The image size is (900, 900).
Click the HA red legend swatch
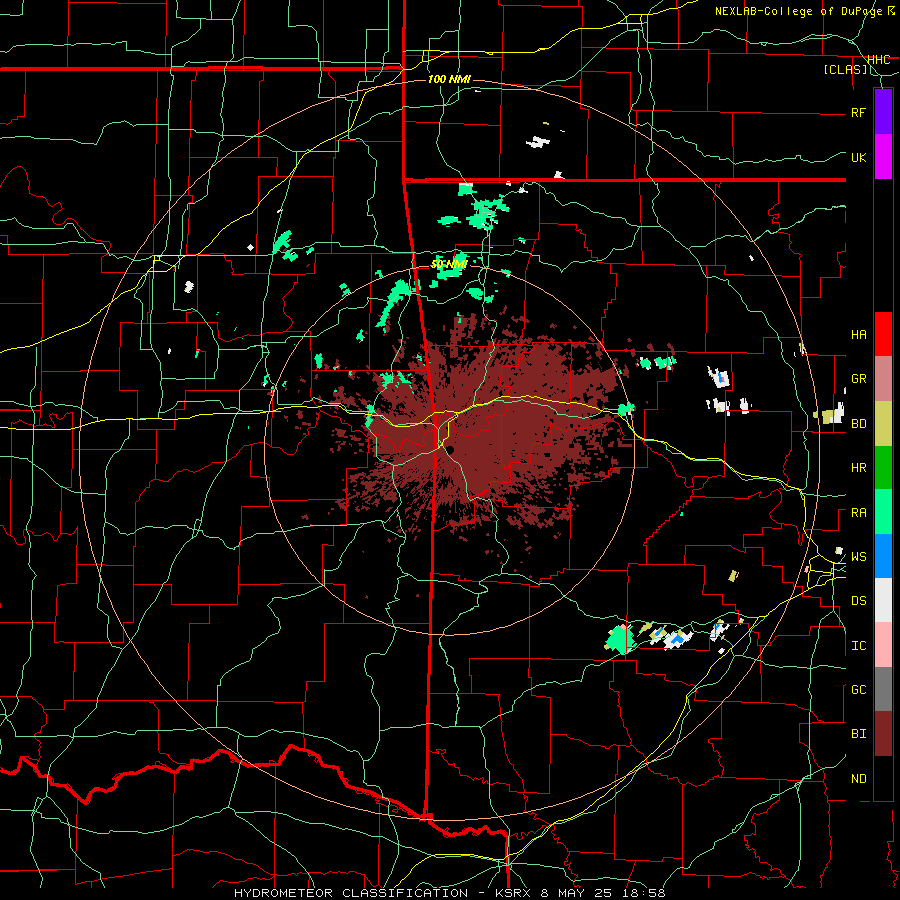point(883,334)
